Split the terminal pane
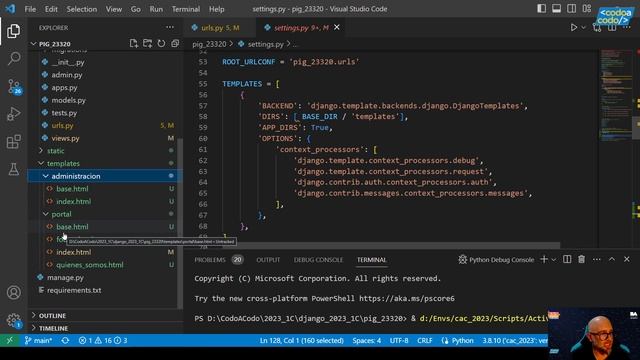The width and height of the screenshot is (640, 360). point(567,259)
